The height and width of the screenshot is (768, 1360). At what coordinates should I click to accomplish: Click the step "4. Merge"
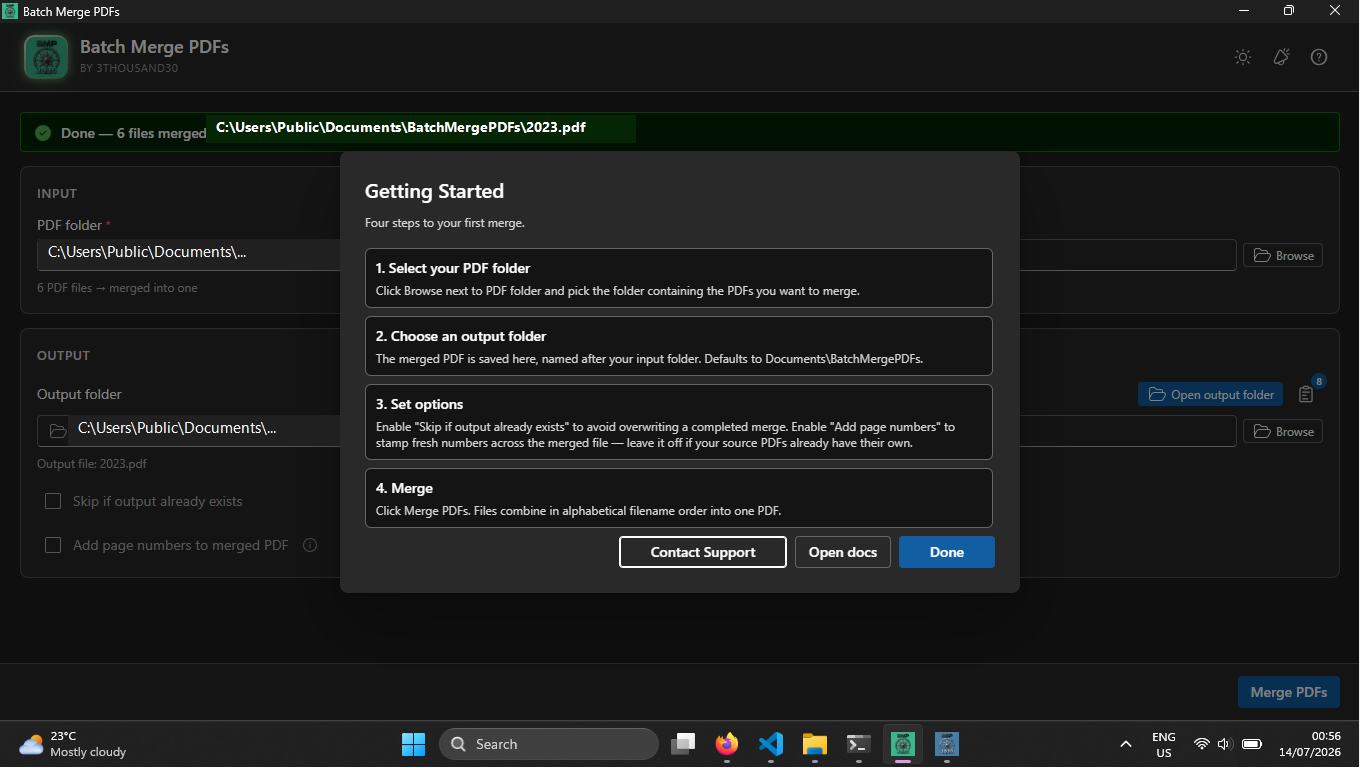679,498
